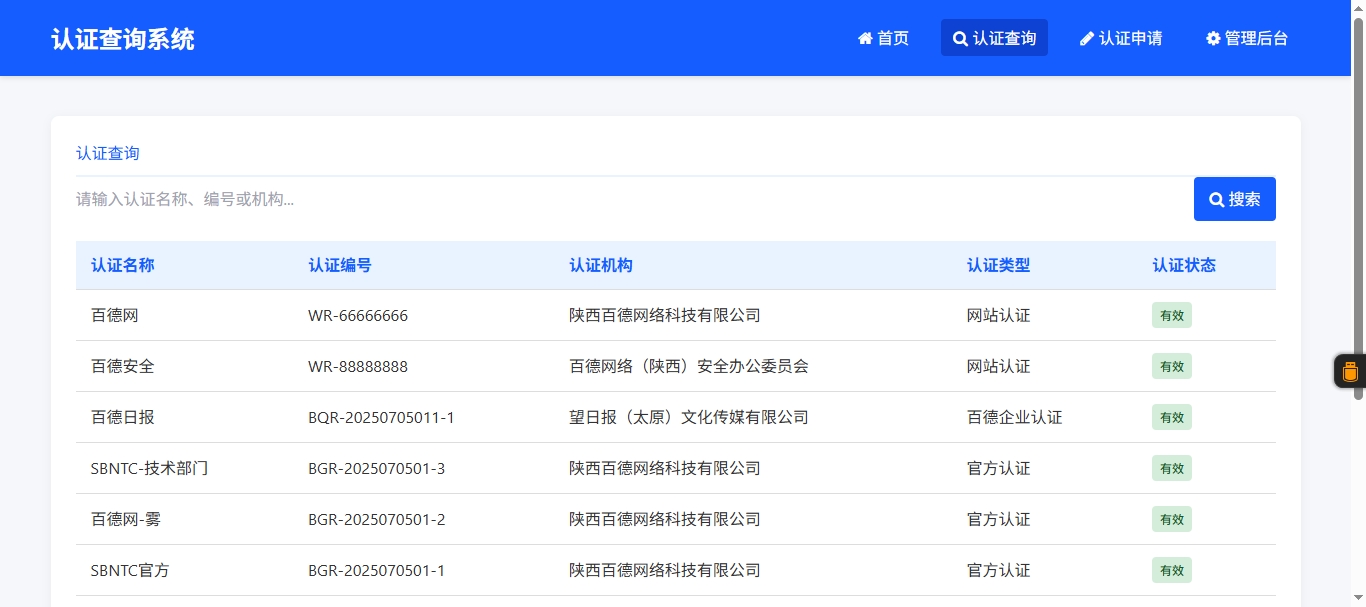
Task: Click the gear icon beside 管理后台
Action: 1213,39
